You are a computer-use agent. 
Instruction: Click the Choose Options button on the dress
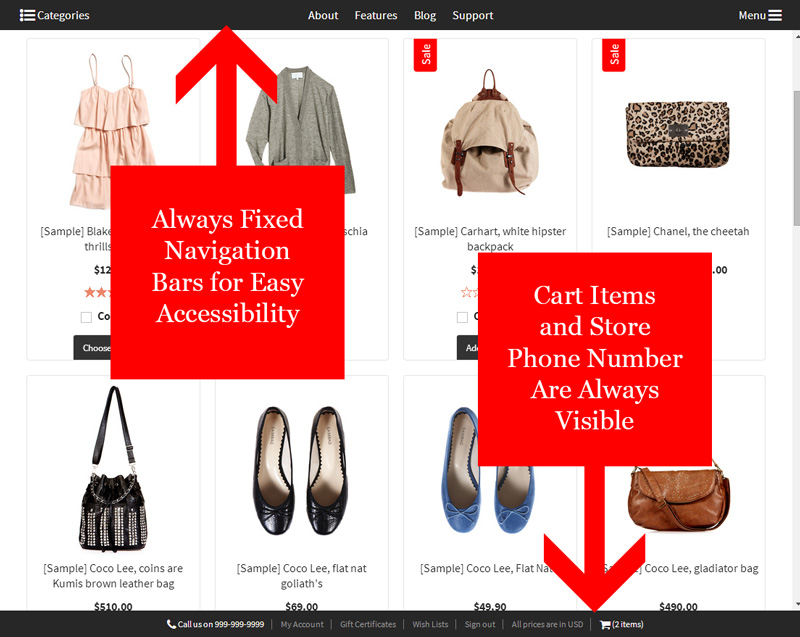pos(92,348)
